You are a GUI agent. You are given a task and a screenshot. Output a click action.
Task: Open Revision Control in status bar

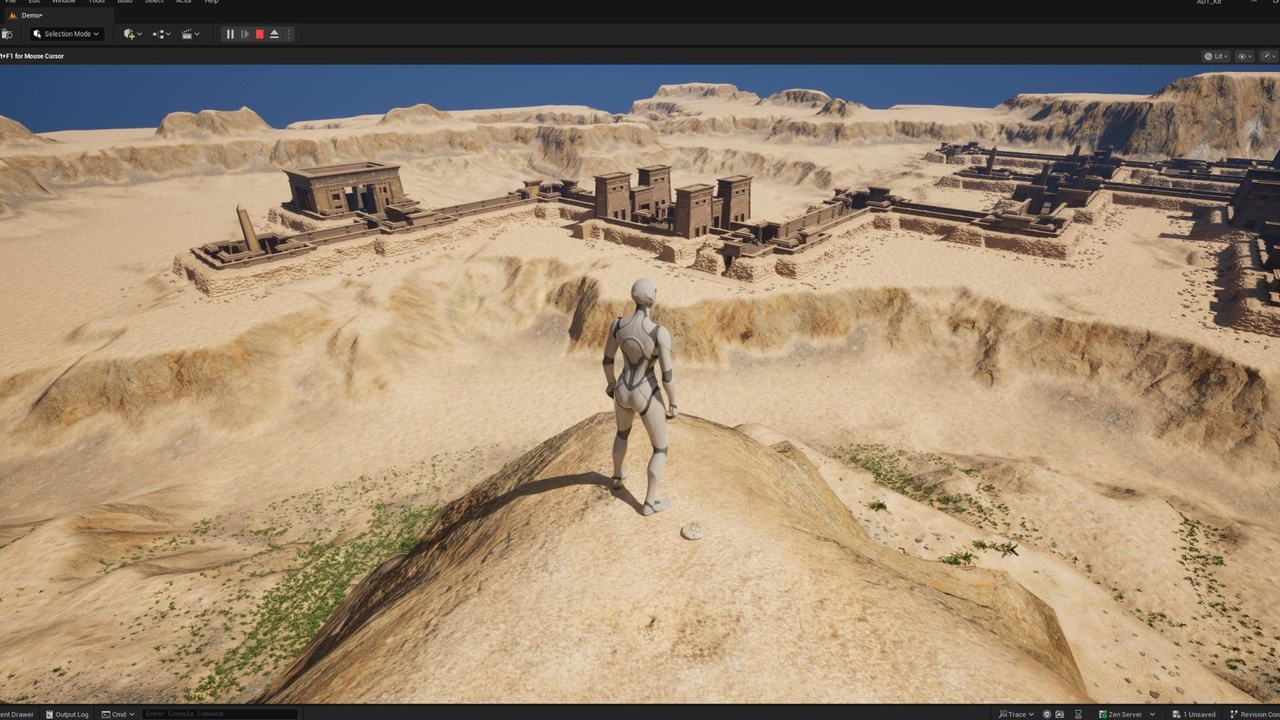pos(1254,714)
